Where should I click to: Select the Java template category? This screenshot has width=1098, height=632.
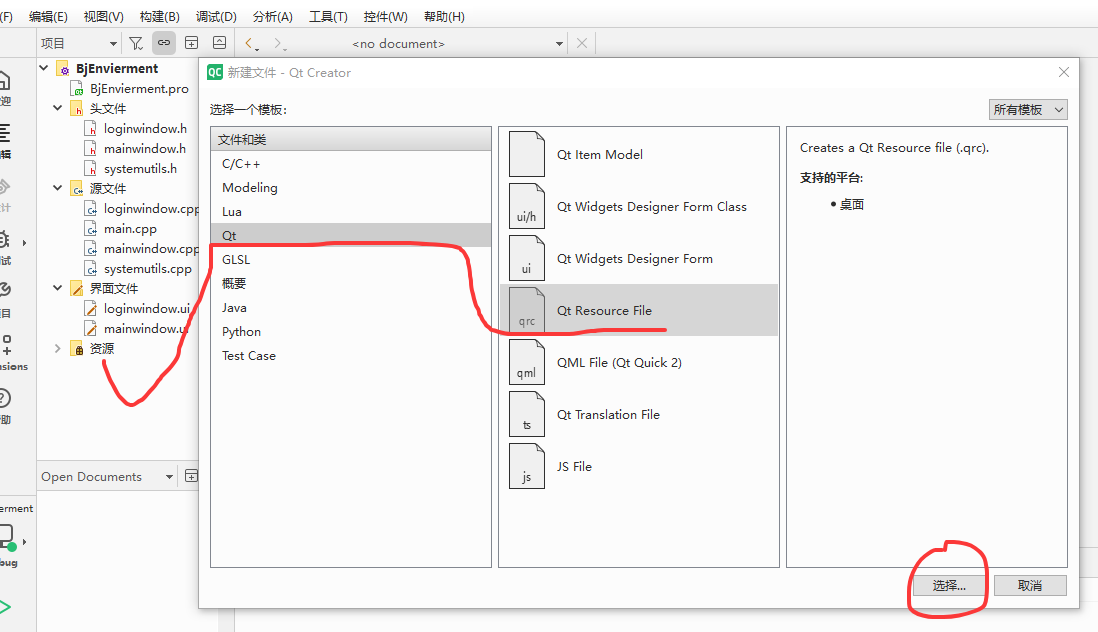[x=351, y=307]
